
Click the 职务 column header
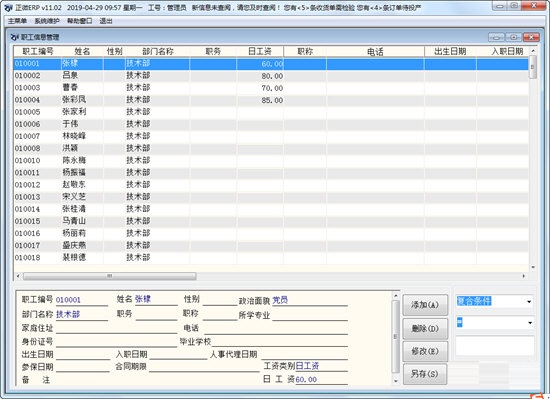click(x=213, y=52)
